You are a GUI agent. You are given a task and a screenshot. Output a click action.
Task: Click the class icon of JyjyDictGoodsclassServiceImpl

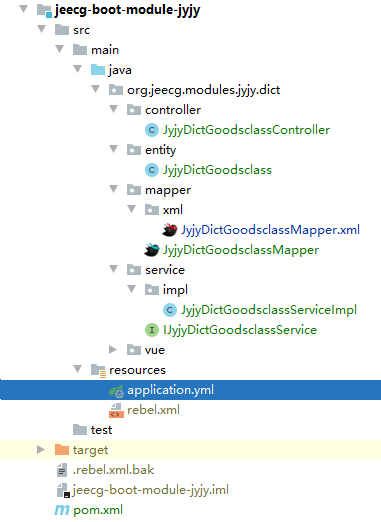[x=170, y=310]
